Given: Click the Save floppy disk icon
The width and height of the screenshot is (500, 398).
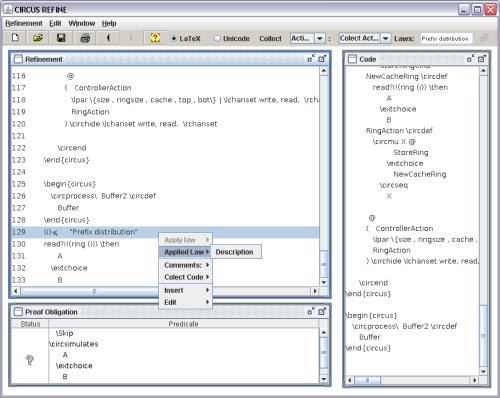Looking at the screenshot, I should point(61,38).
